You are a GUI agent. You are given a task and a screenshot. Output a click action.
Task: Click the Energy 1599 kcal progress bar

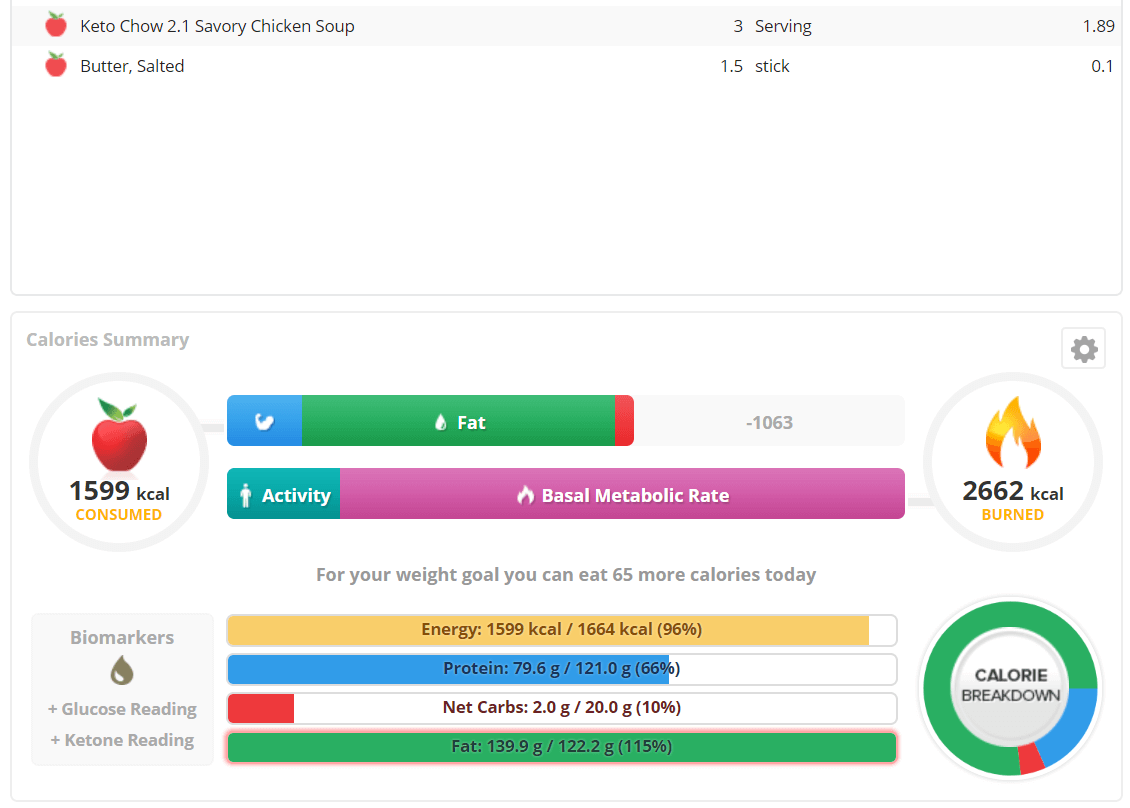click(562, 630)
